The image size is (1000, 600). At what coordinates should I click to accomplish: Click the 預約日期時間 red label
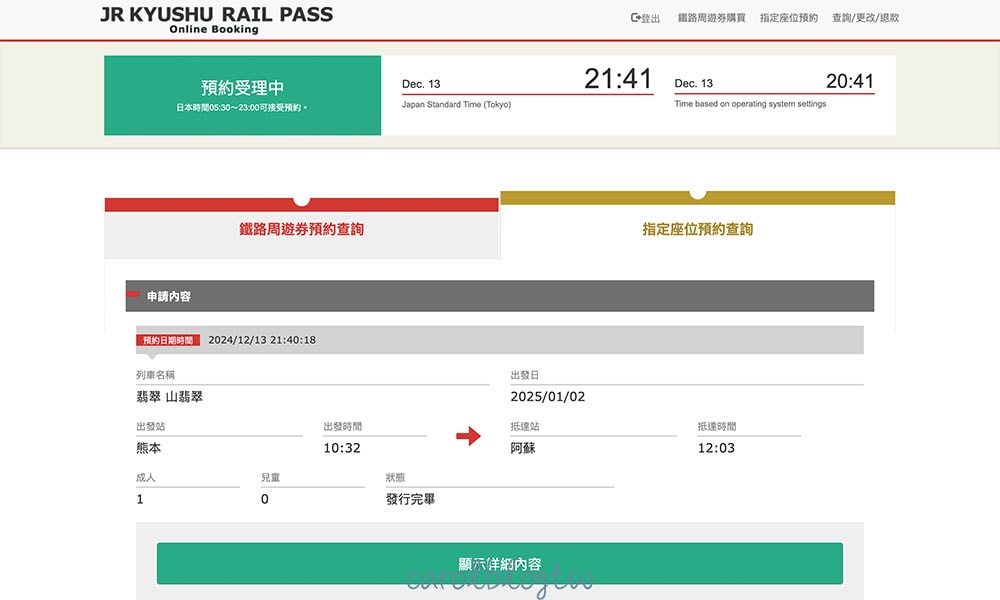168,340
